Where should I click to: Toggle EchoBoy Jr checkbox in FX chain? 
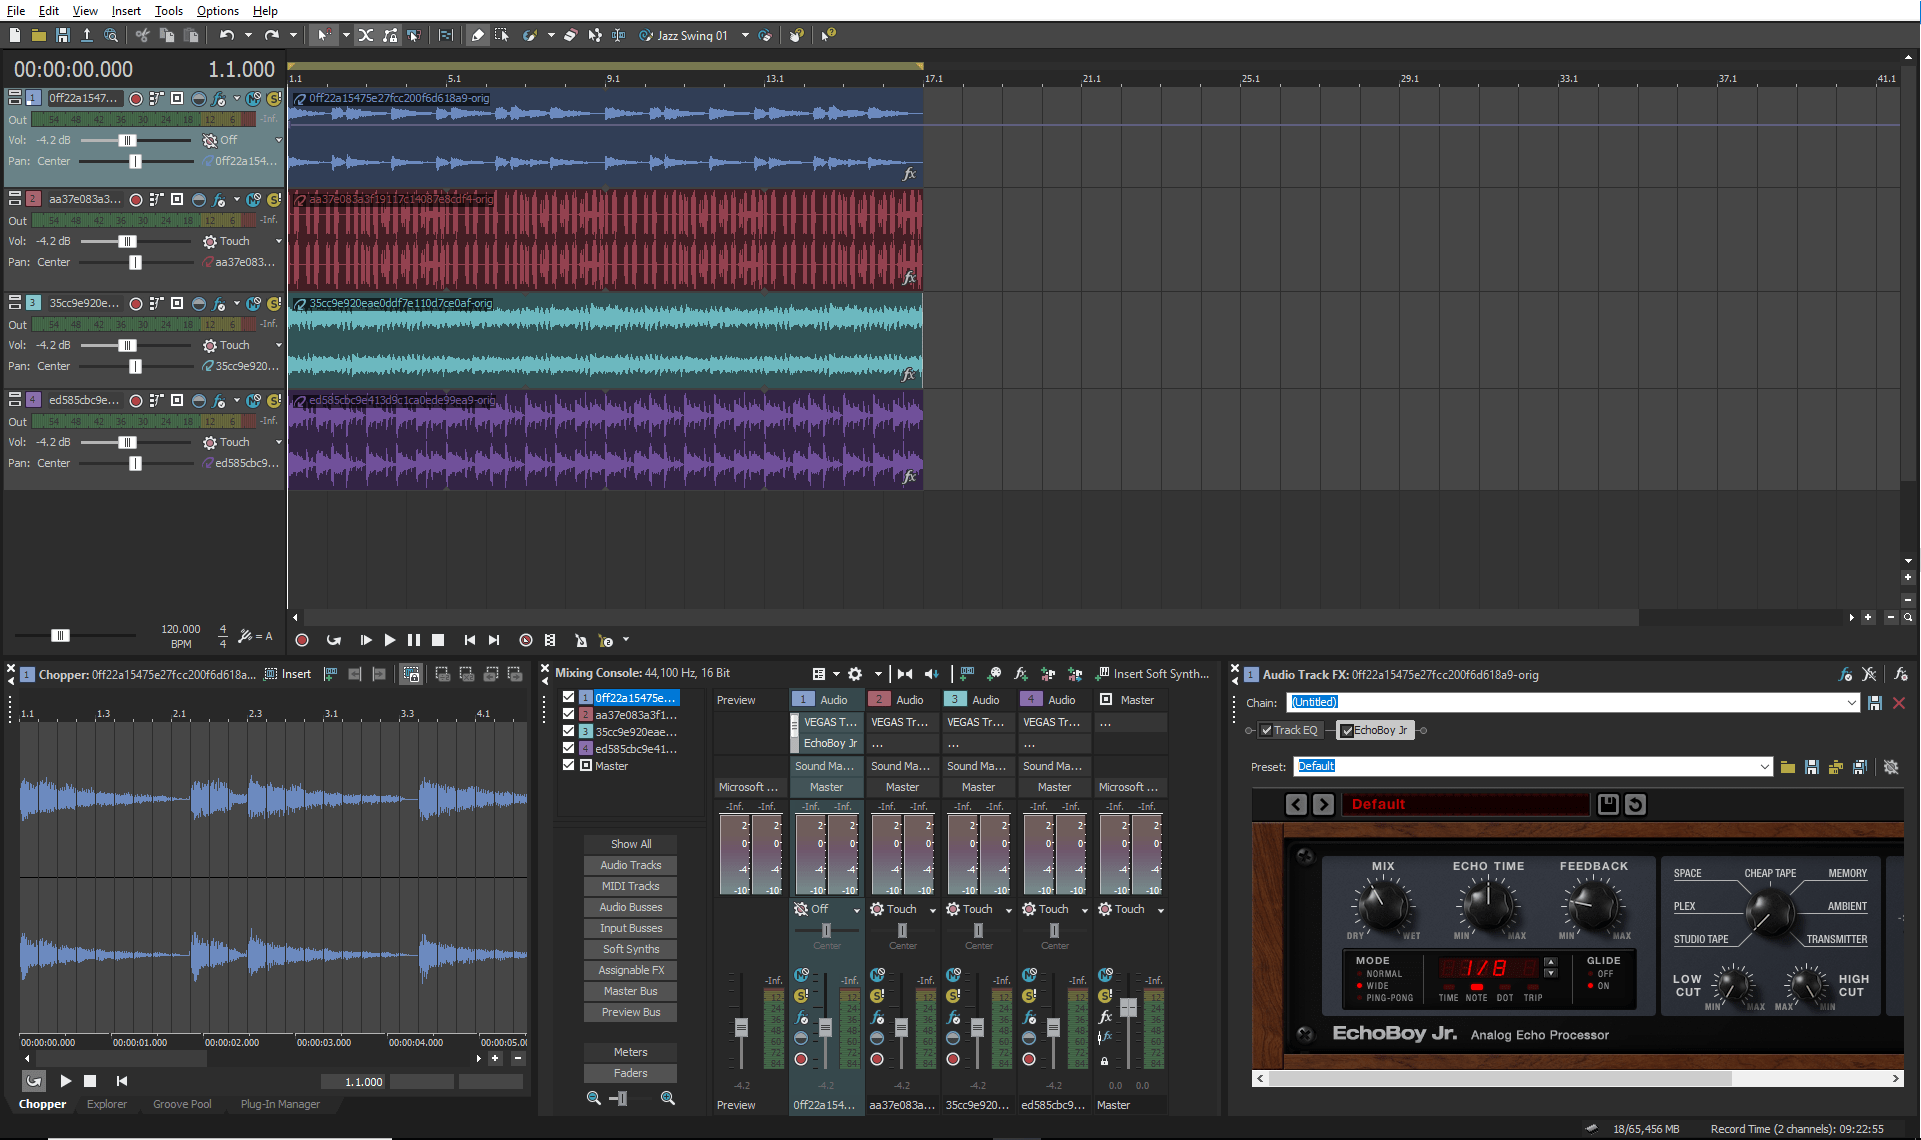pyautogui.click(x=1347, y=730)
